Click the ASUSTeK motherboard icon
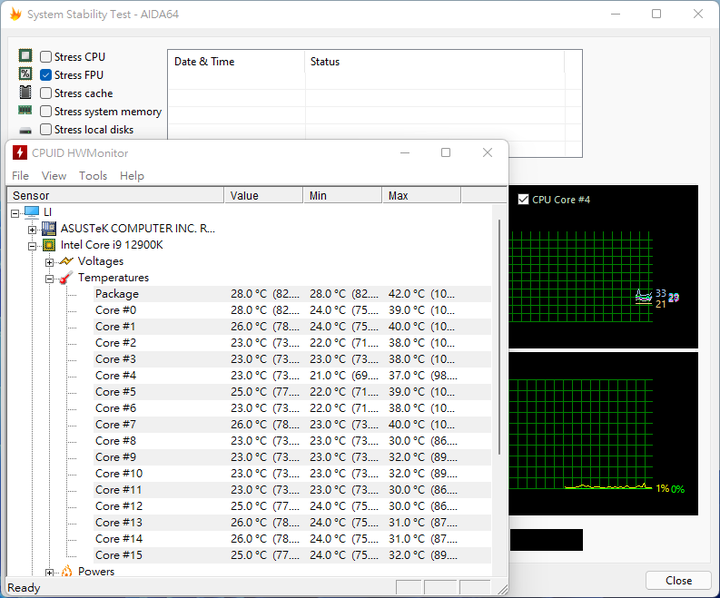 point(49,228)
